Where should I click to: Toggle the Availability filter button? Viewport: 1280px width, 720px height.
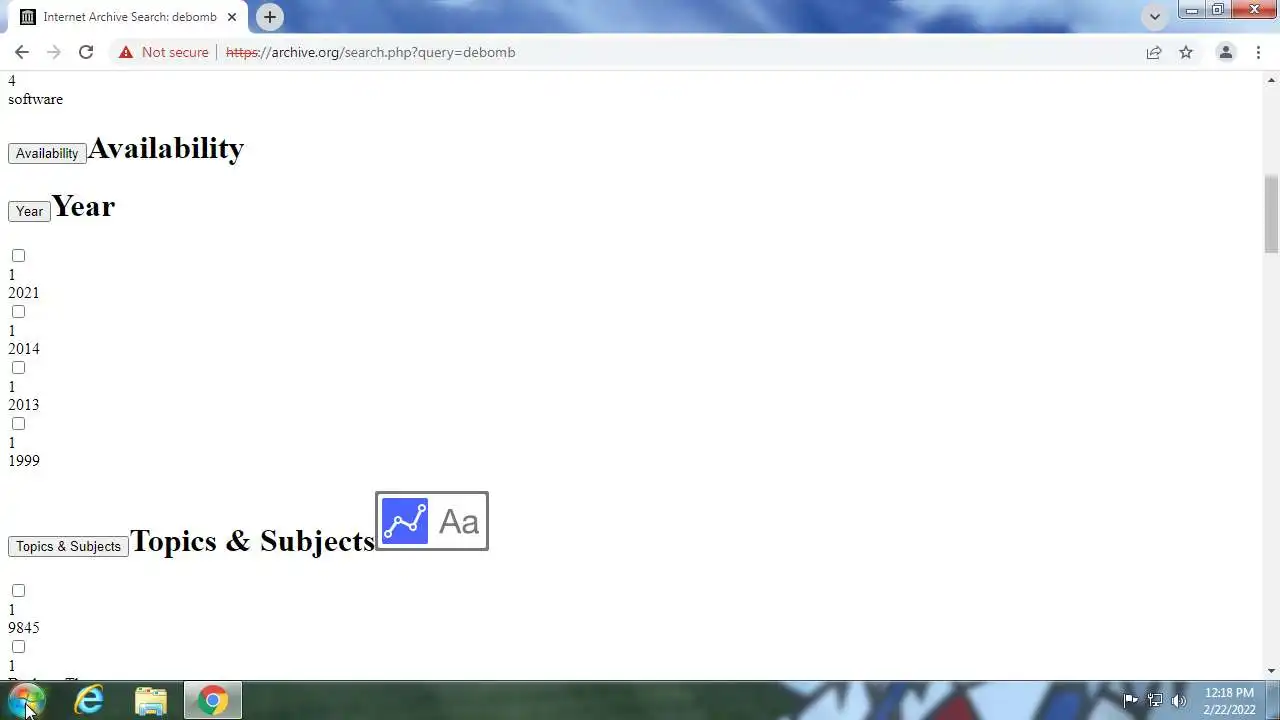tap(47, 153)
